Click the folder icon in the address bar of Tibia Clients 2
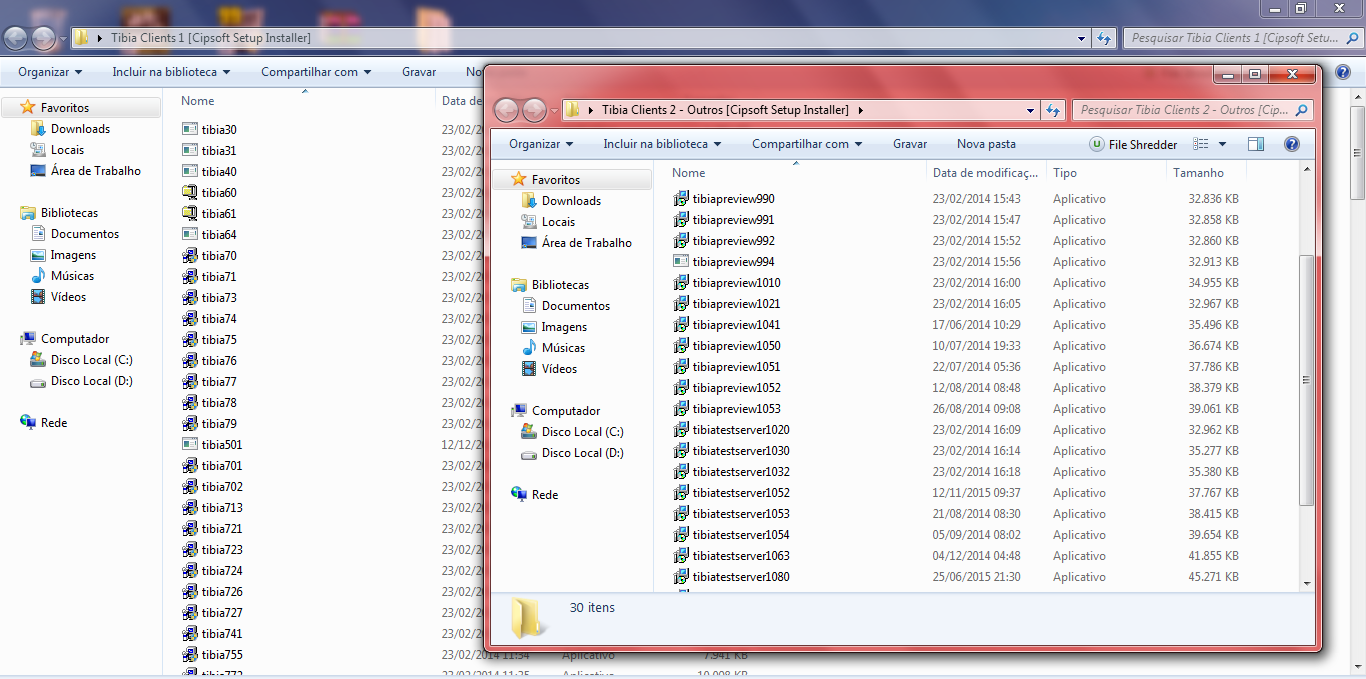 pyautogui.click(x=573, y=110)
